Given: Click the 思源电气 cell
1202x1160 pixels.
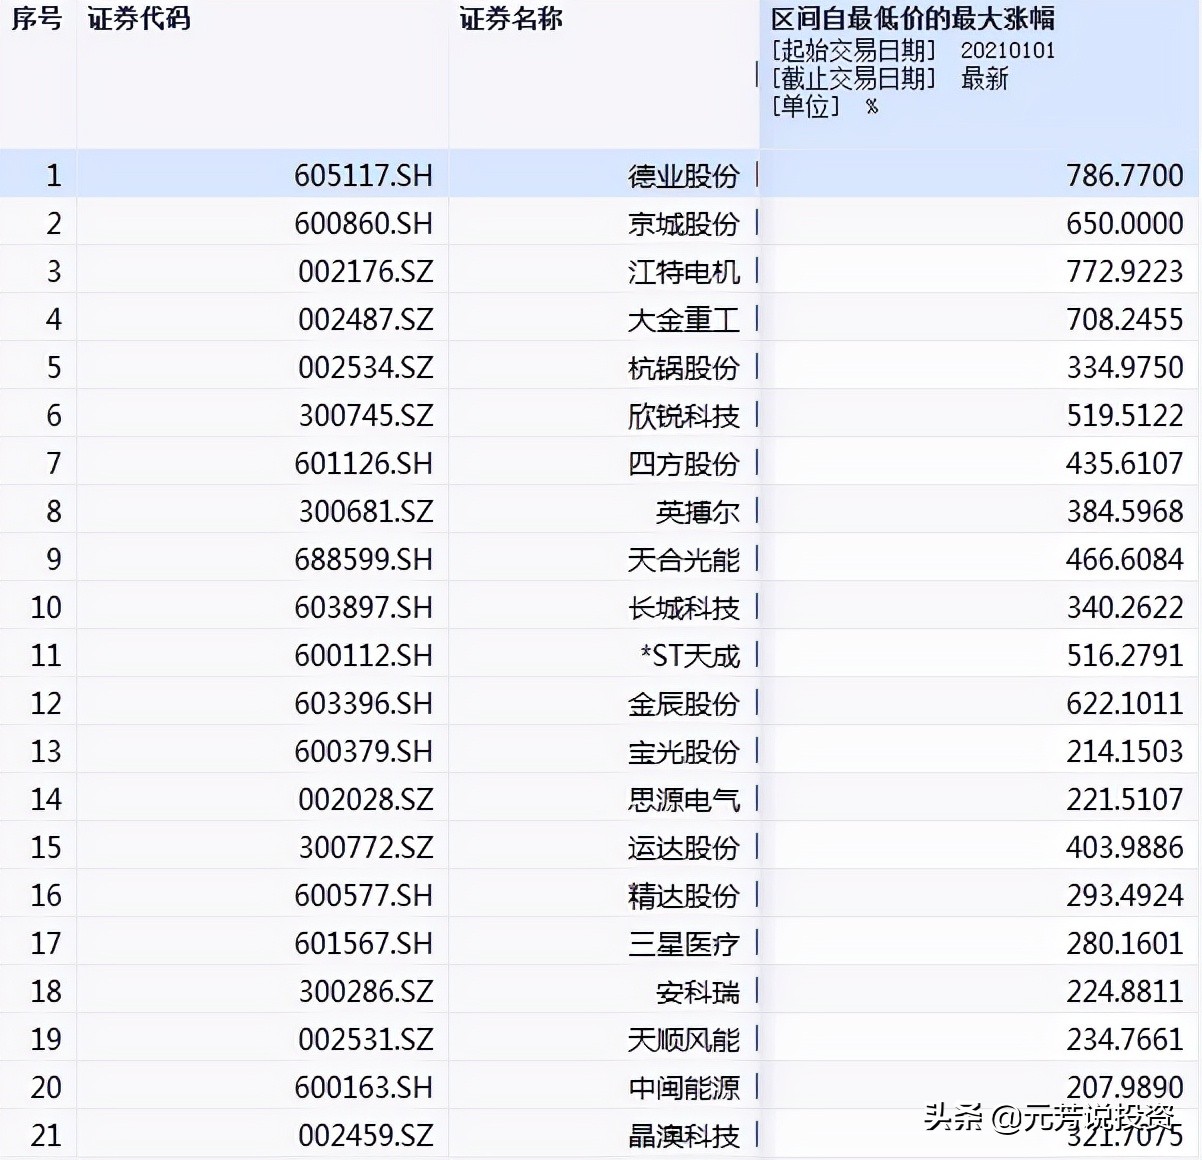Looking at the screenshot, I should click(684, 800).
